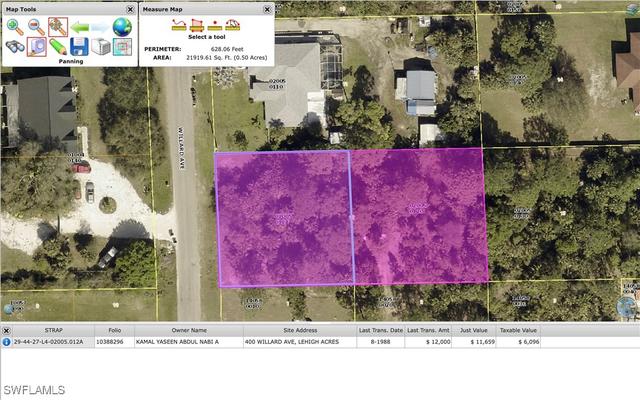Choose the freehand measure tool

(x=233, y=24)
